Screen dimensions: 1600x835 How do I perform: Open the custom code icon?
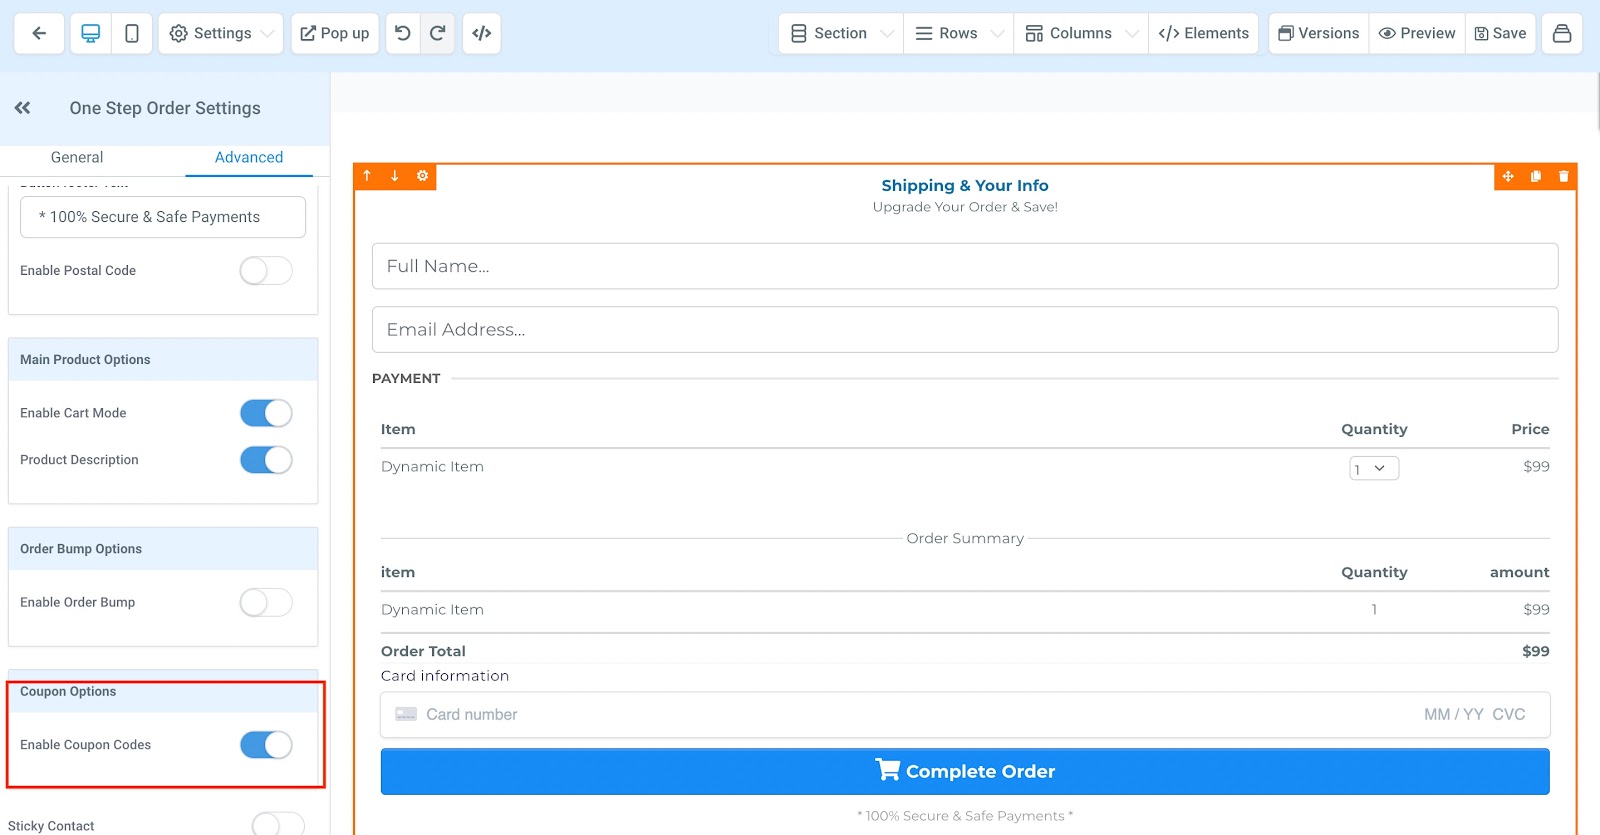(482, 33)
